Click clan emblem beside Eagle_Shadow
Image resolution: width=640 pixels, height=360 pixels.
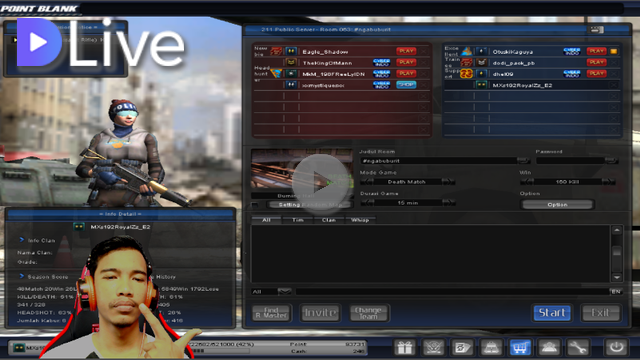pyautogui.click(x=276, y=51)
